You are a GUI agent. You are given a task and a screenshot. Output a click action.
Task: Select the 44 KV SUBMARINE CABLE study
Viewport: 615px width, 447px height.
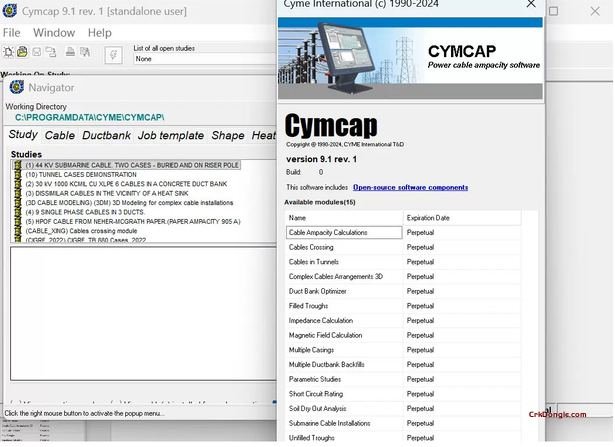[132, 165]
